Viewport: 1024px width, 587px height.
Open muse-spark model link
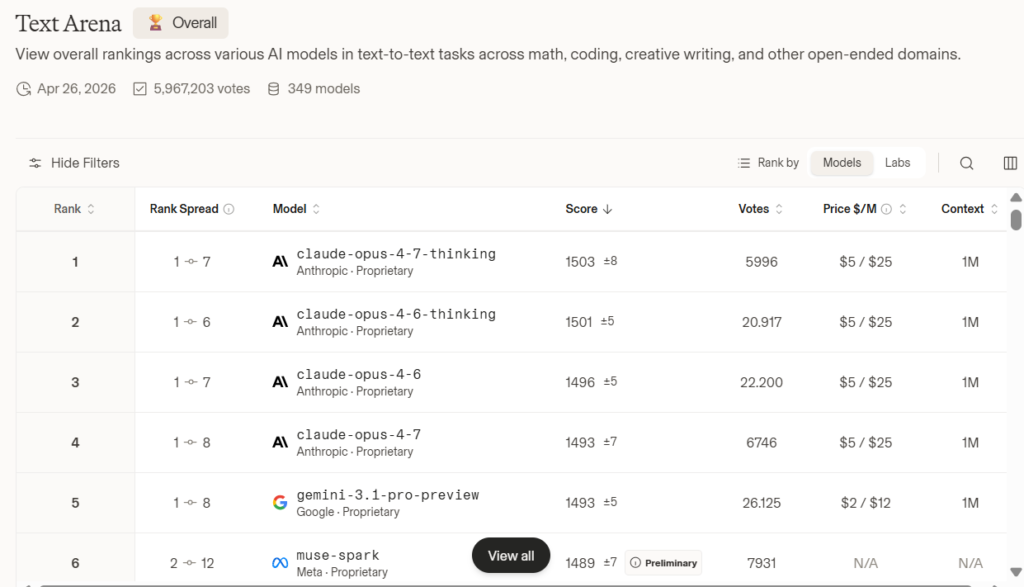[x=338, y=555]
